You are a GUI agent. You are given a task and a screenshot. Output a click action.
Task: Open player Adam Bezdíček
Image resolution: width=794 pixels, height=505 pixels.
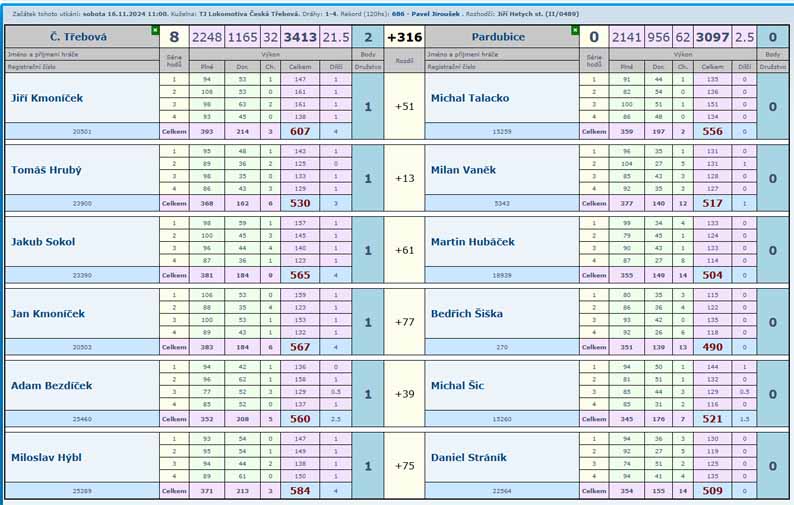pyautogui.click(x=52, y=386)
